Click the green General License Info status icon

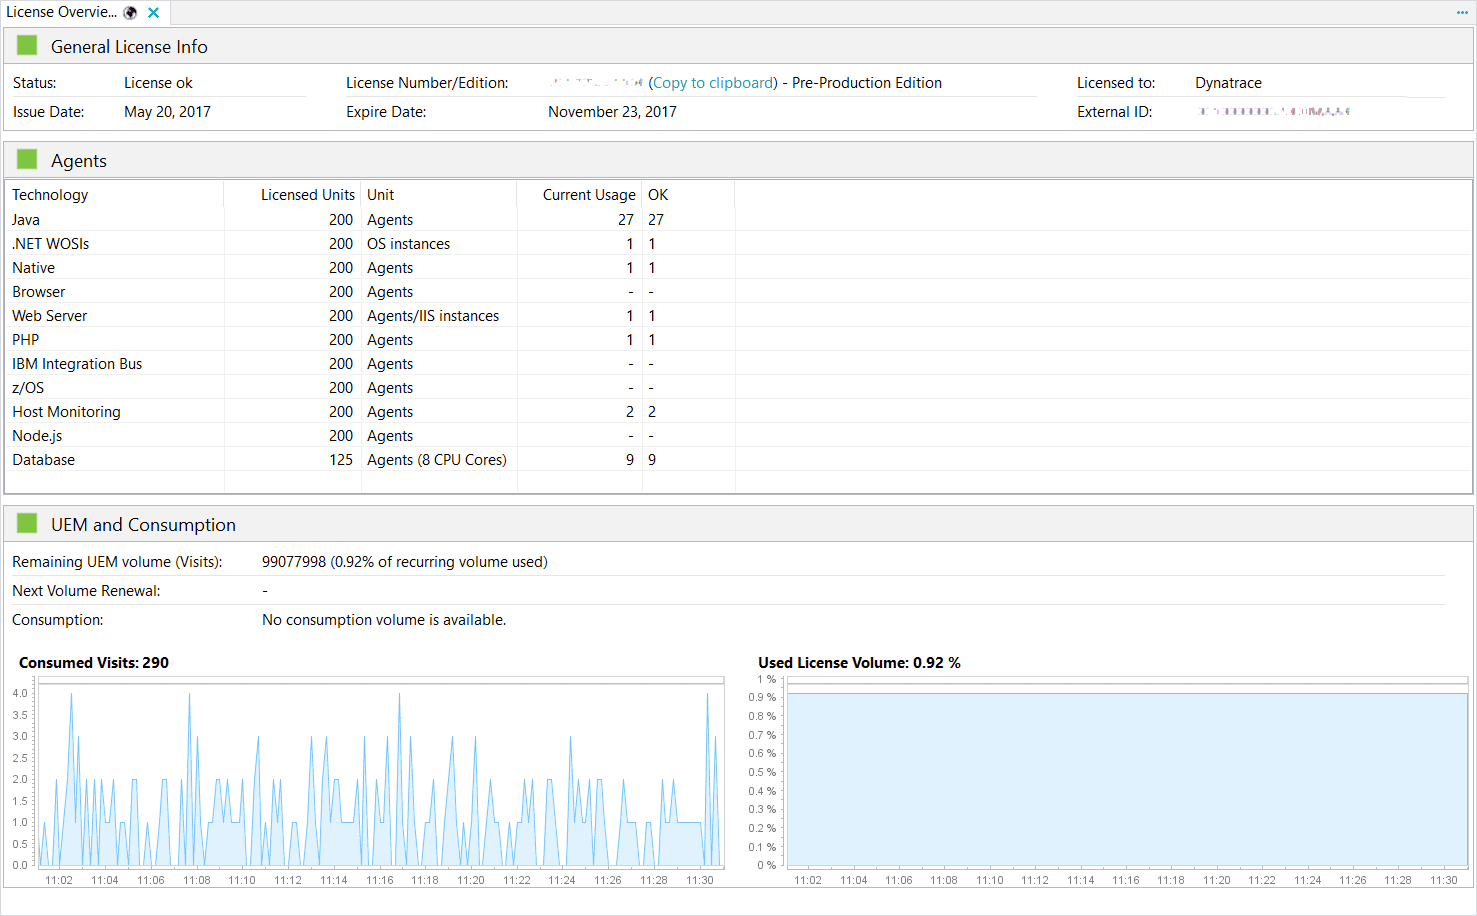27,46
